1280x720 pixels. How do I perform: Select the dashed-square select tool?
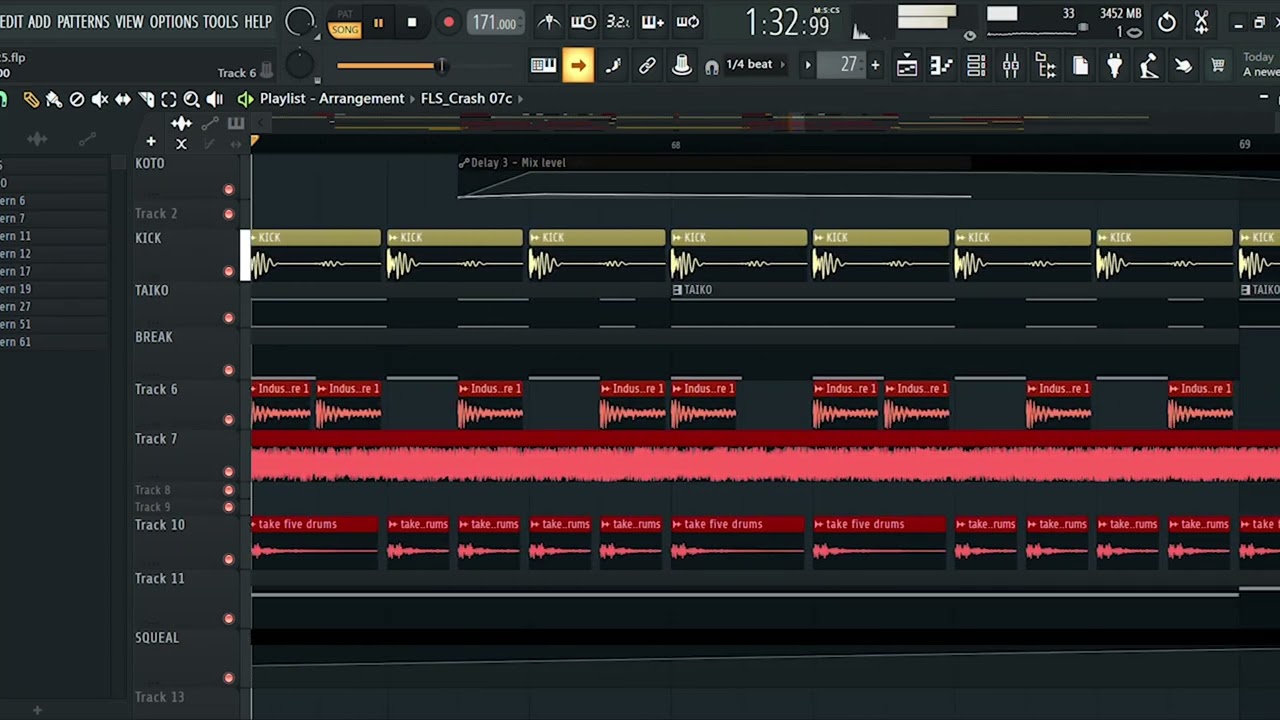pos(168,99)
